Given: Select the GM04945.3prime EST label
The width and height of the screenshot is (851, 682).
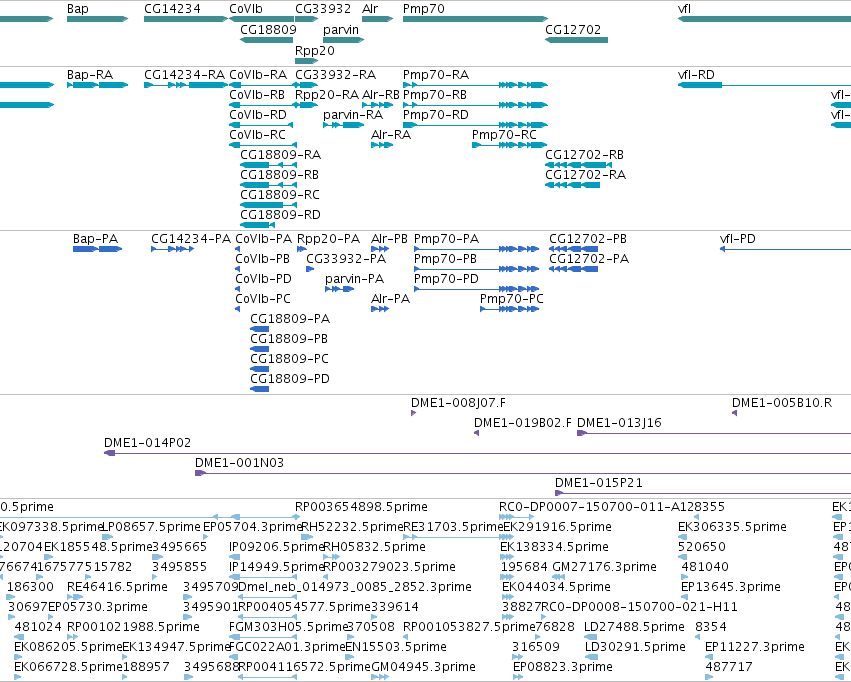Looking at the screenshot, I should point(423,667).
